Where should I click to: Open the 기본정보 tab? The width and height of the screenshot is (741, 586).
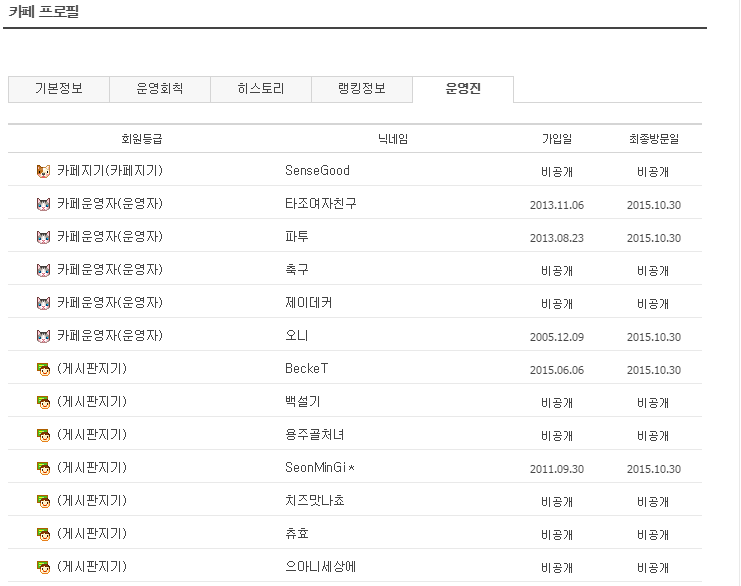point(59,89)
